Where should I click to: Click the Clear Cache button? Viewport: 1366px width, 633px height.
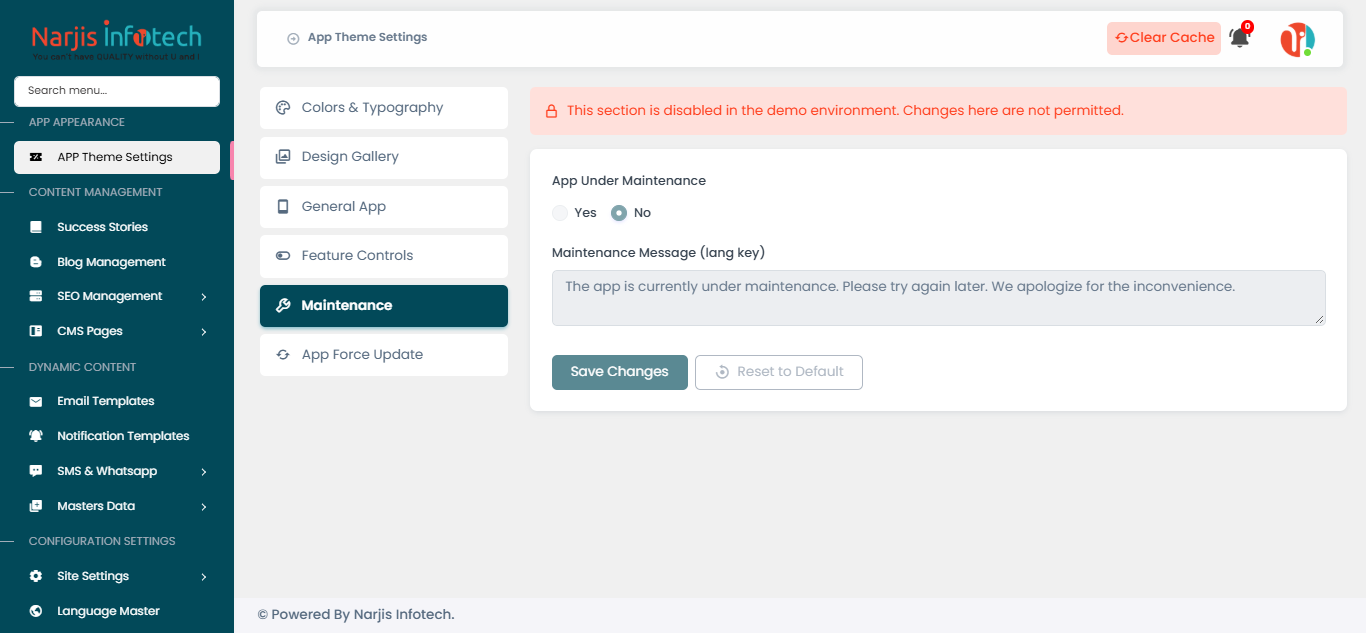[x=1164, y=38]
